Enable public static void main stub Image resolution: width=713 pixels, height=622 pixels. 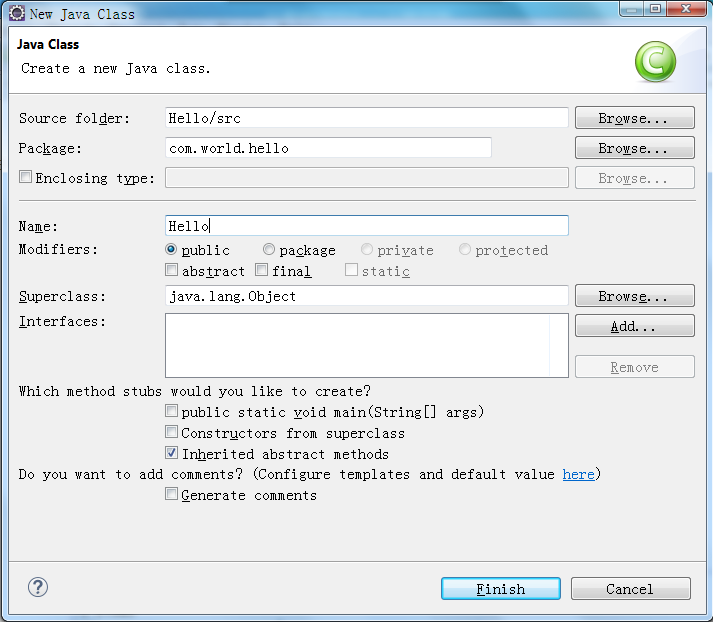(x=171, y=411)
